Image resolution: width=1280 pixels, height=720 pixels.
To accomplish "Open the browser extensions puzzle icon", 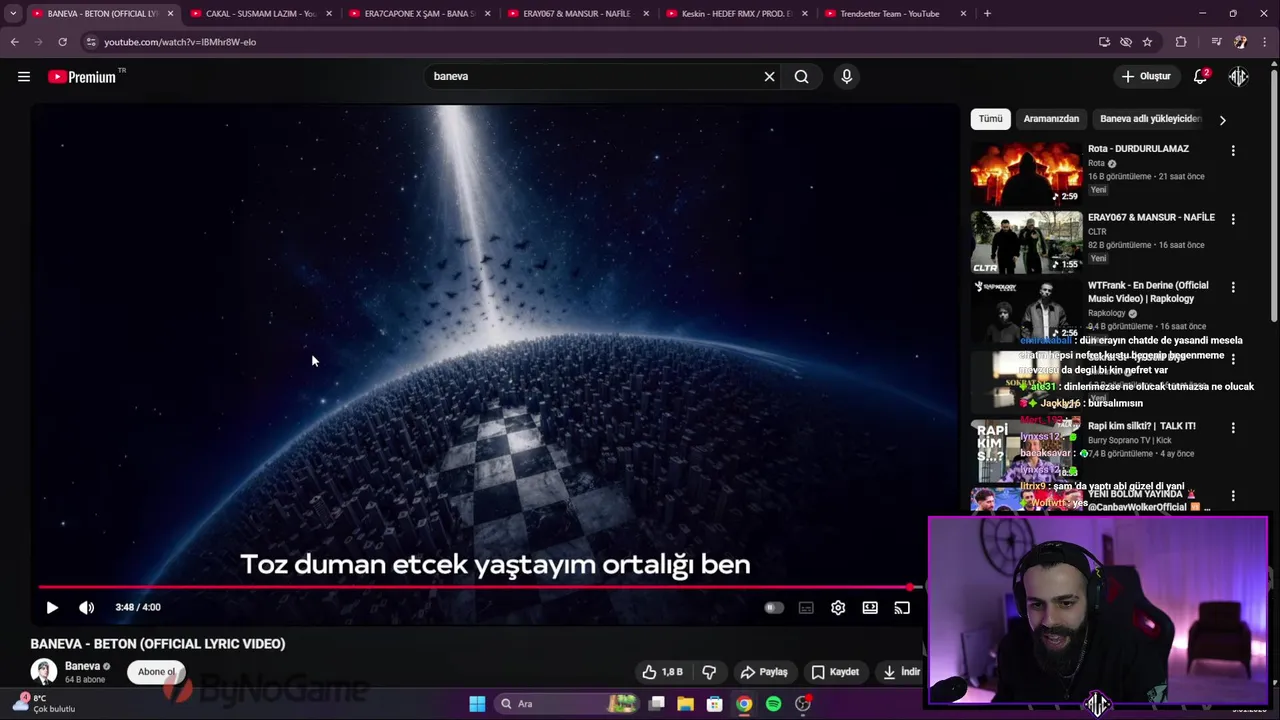I will click(x=1181, y=42).
